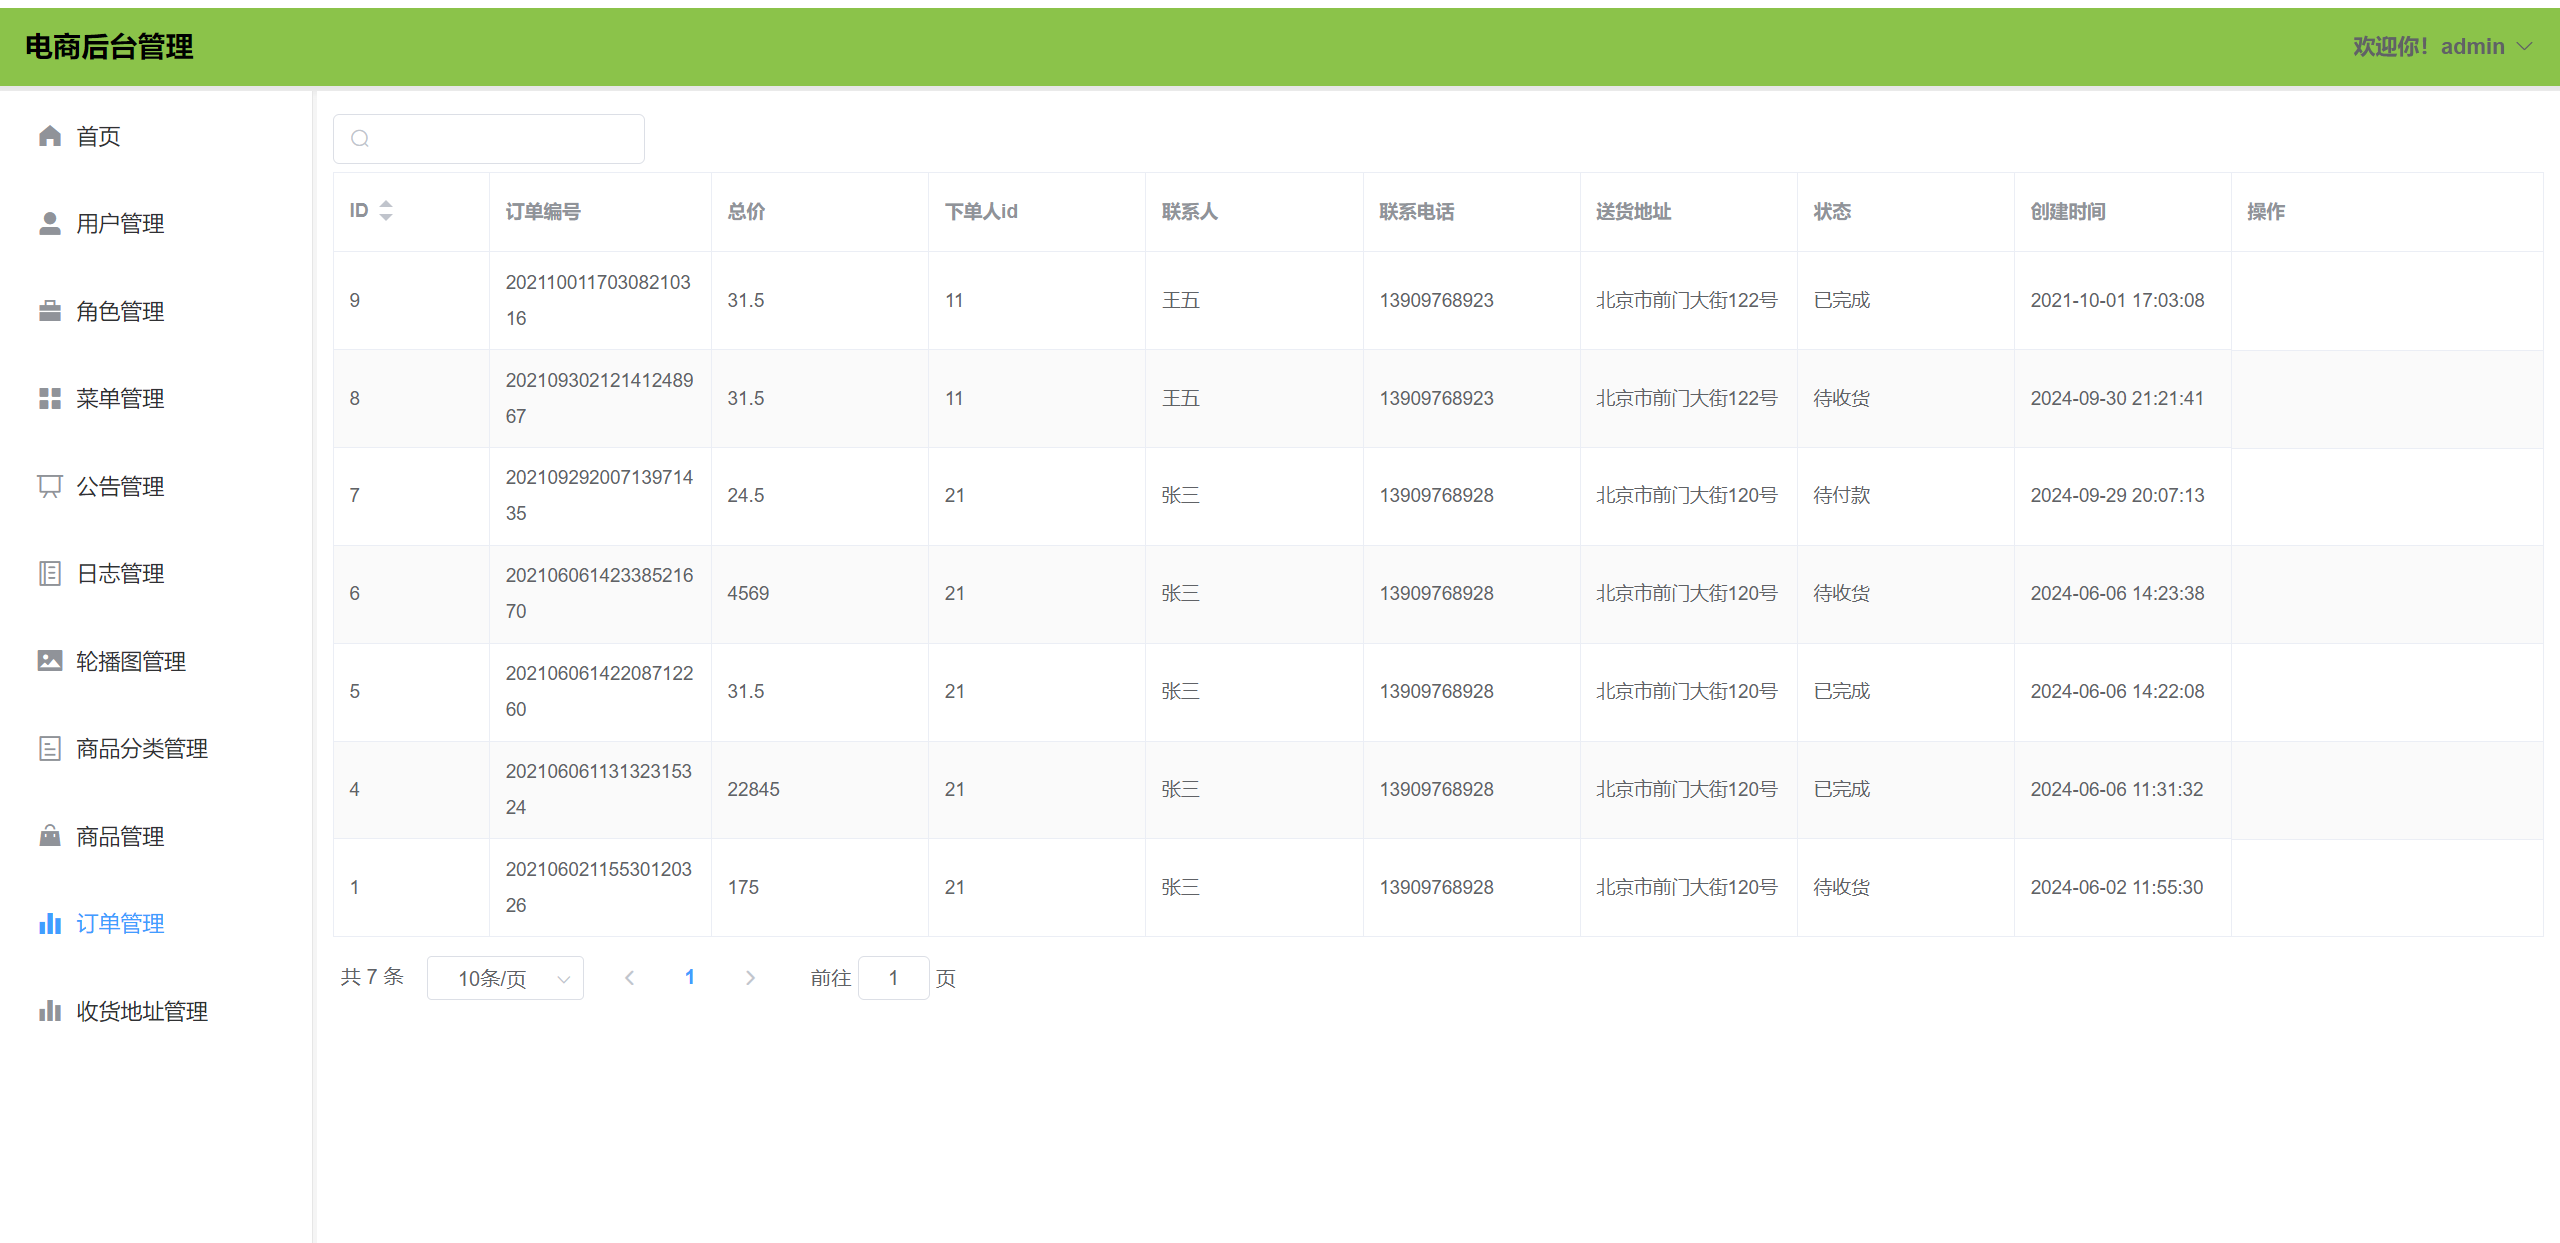Open the 10条/页 page size dropdown
Screen dimensions: 2560x1243
pyautogui.click(x=505, y=978)
